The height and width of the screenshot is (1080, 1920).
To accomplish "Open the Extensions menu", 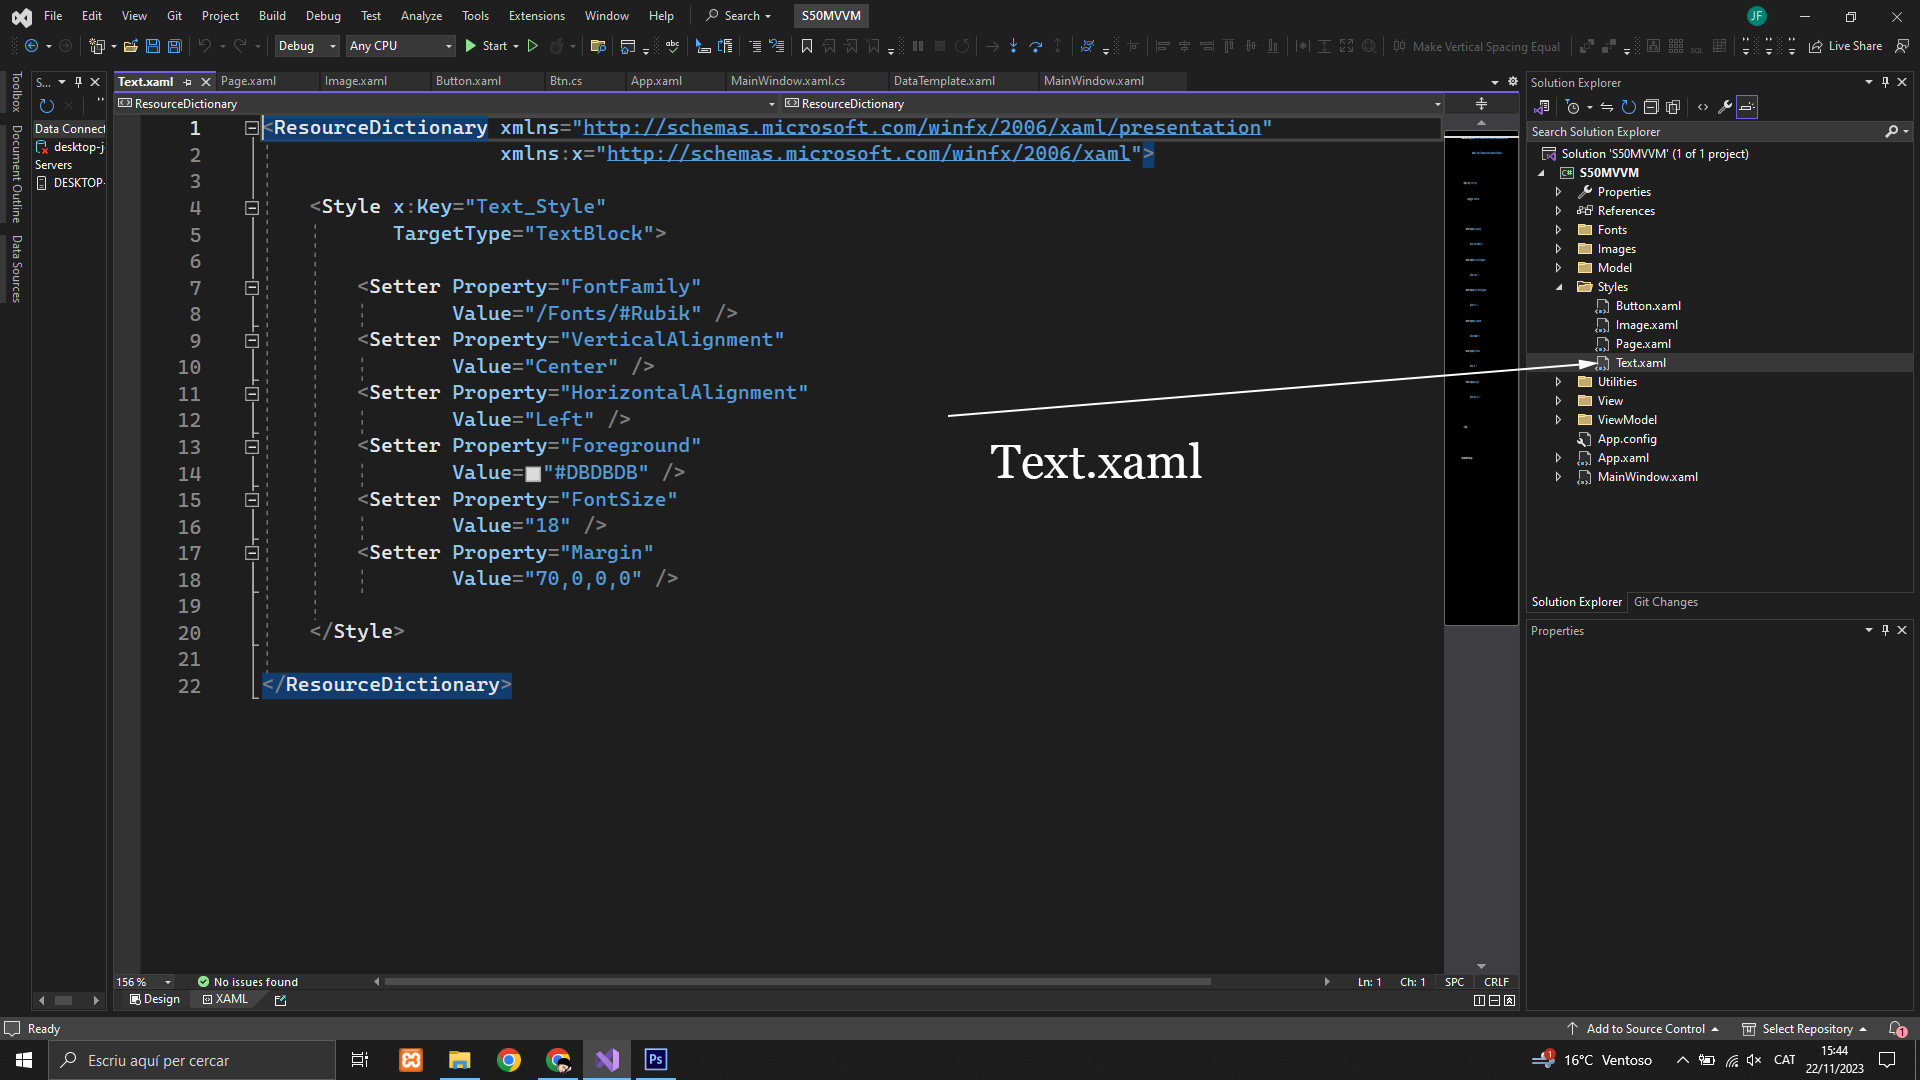I will click(536, 16).
